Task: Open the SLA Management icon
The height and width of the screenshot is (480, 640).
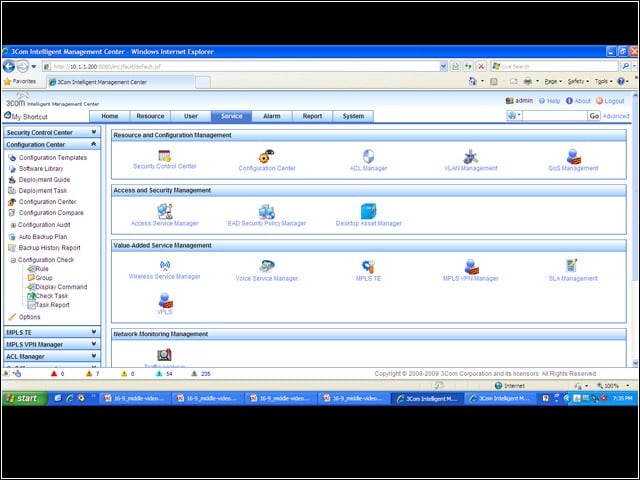Action: click(572, 266)
